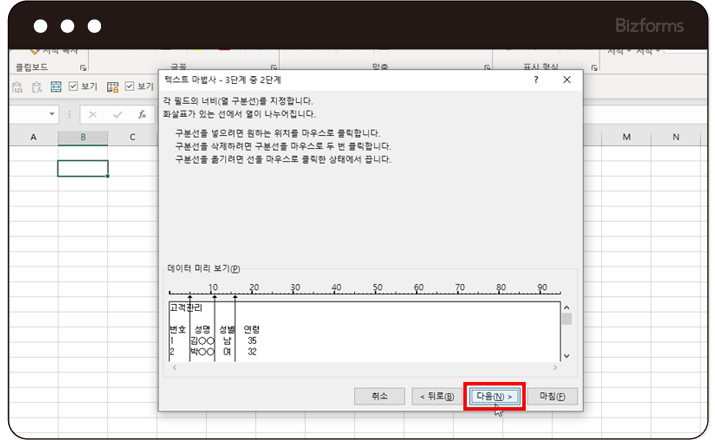Click break line between 성명 and 성별

(215, 328)
